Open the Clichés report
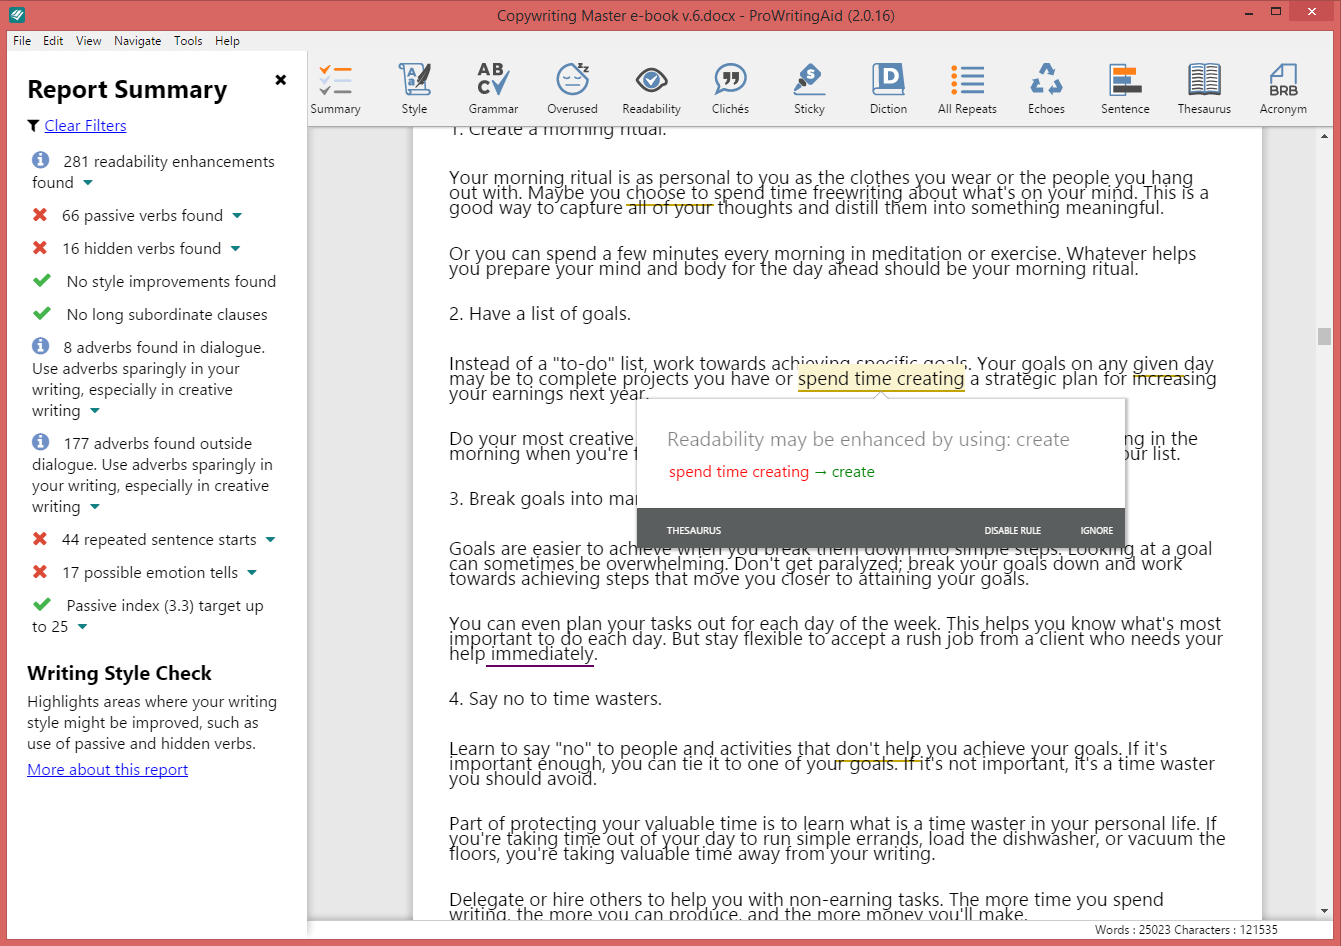 click(730, 88)
